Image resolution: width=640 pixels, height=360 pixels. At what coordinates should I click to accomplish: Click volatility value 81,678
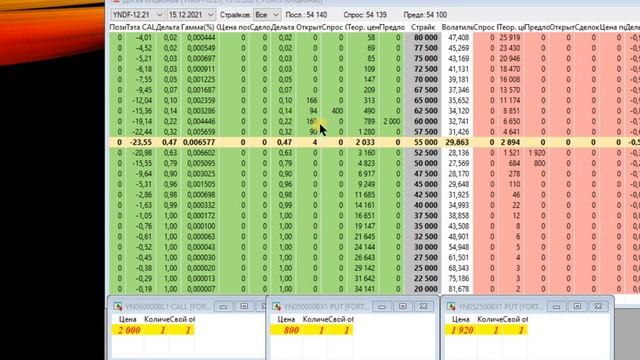pos(458,289)
